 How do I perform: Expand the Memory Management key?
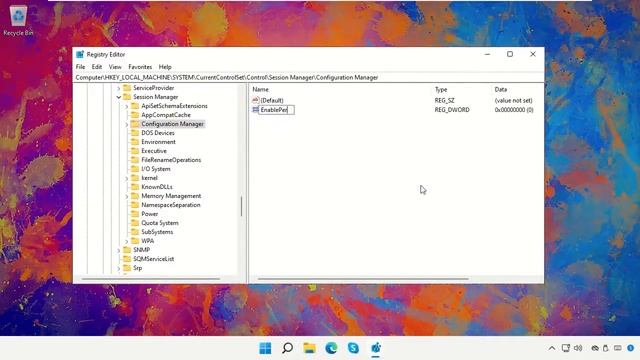127,196
